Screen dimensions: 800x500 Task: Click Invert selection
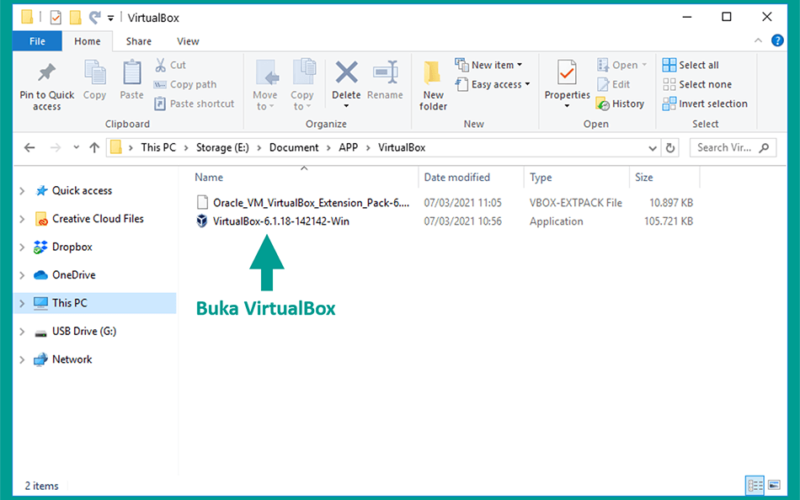705,104
